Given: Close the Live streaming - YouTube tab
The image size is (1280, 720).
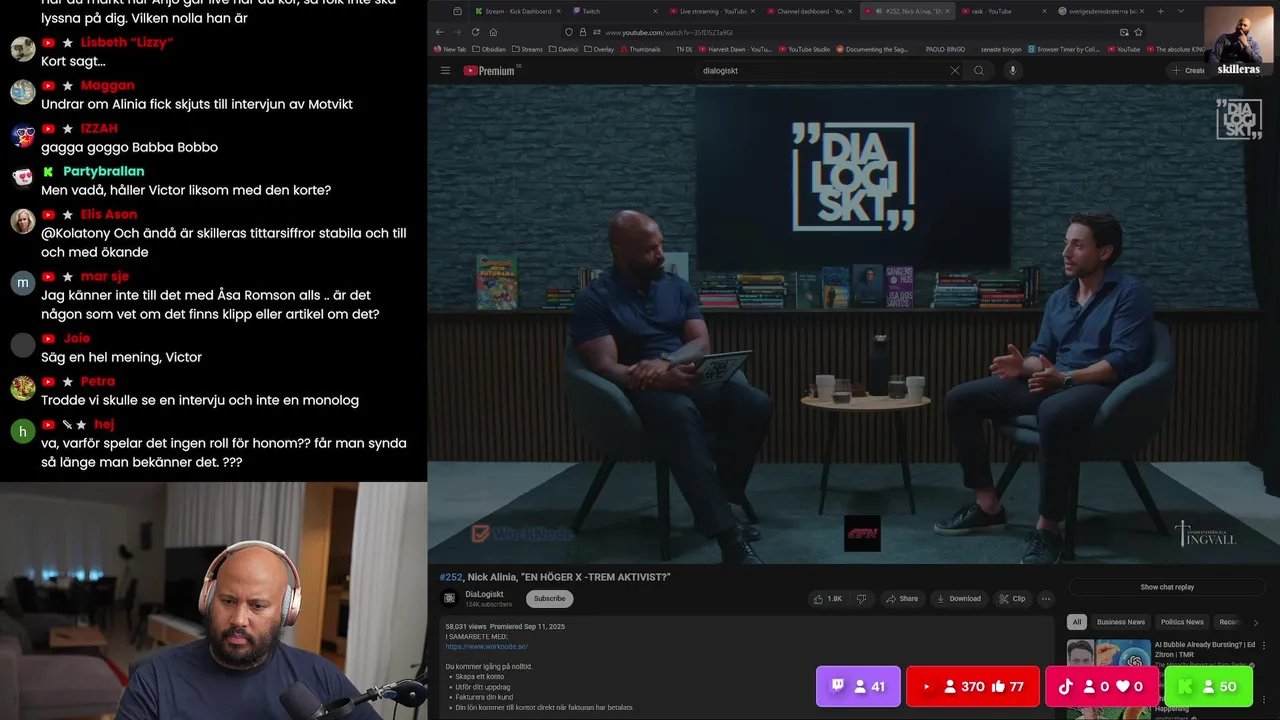Looking at the screenshot, I should point(753,11).
